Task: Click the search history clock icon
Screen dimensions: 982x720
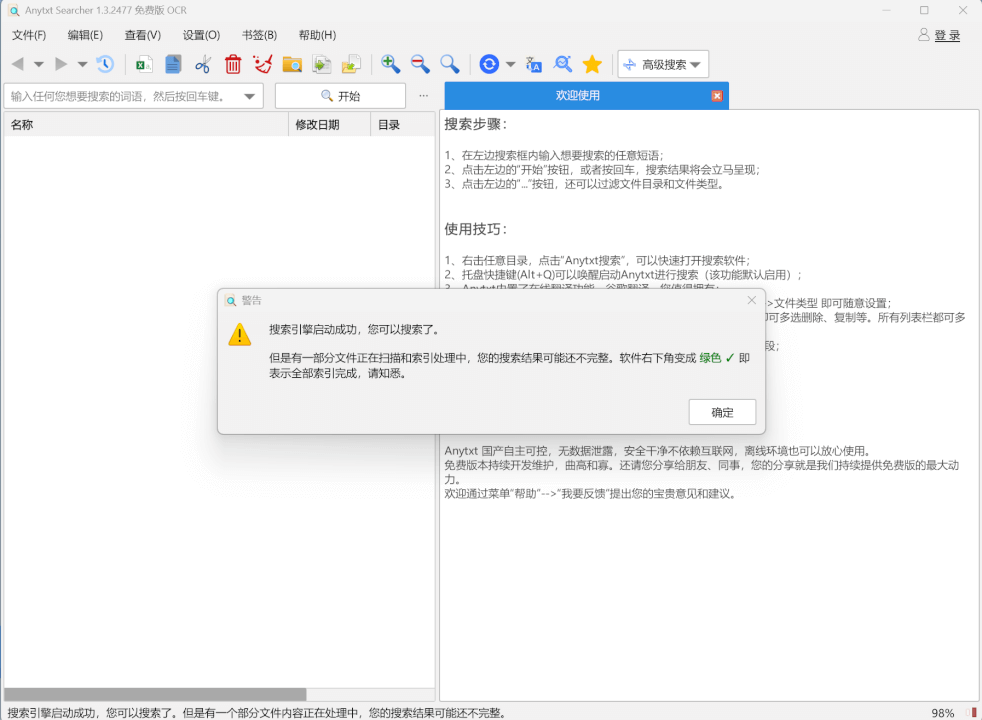Action: tap(105, 63)
